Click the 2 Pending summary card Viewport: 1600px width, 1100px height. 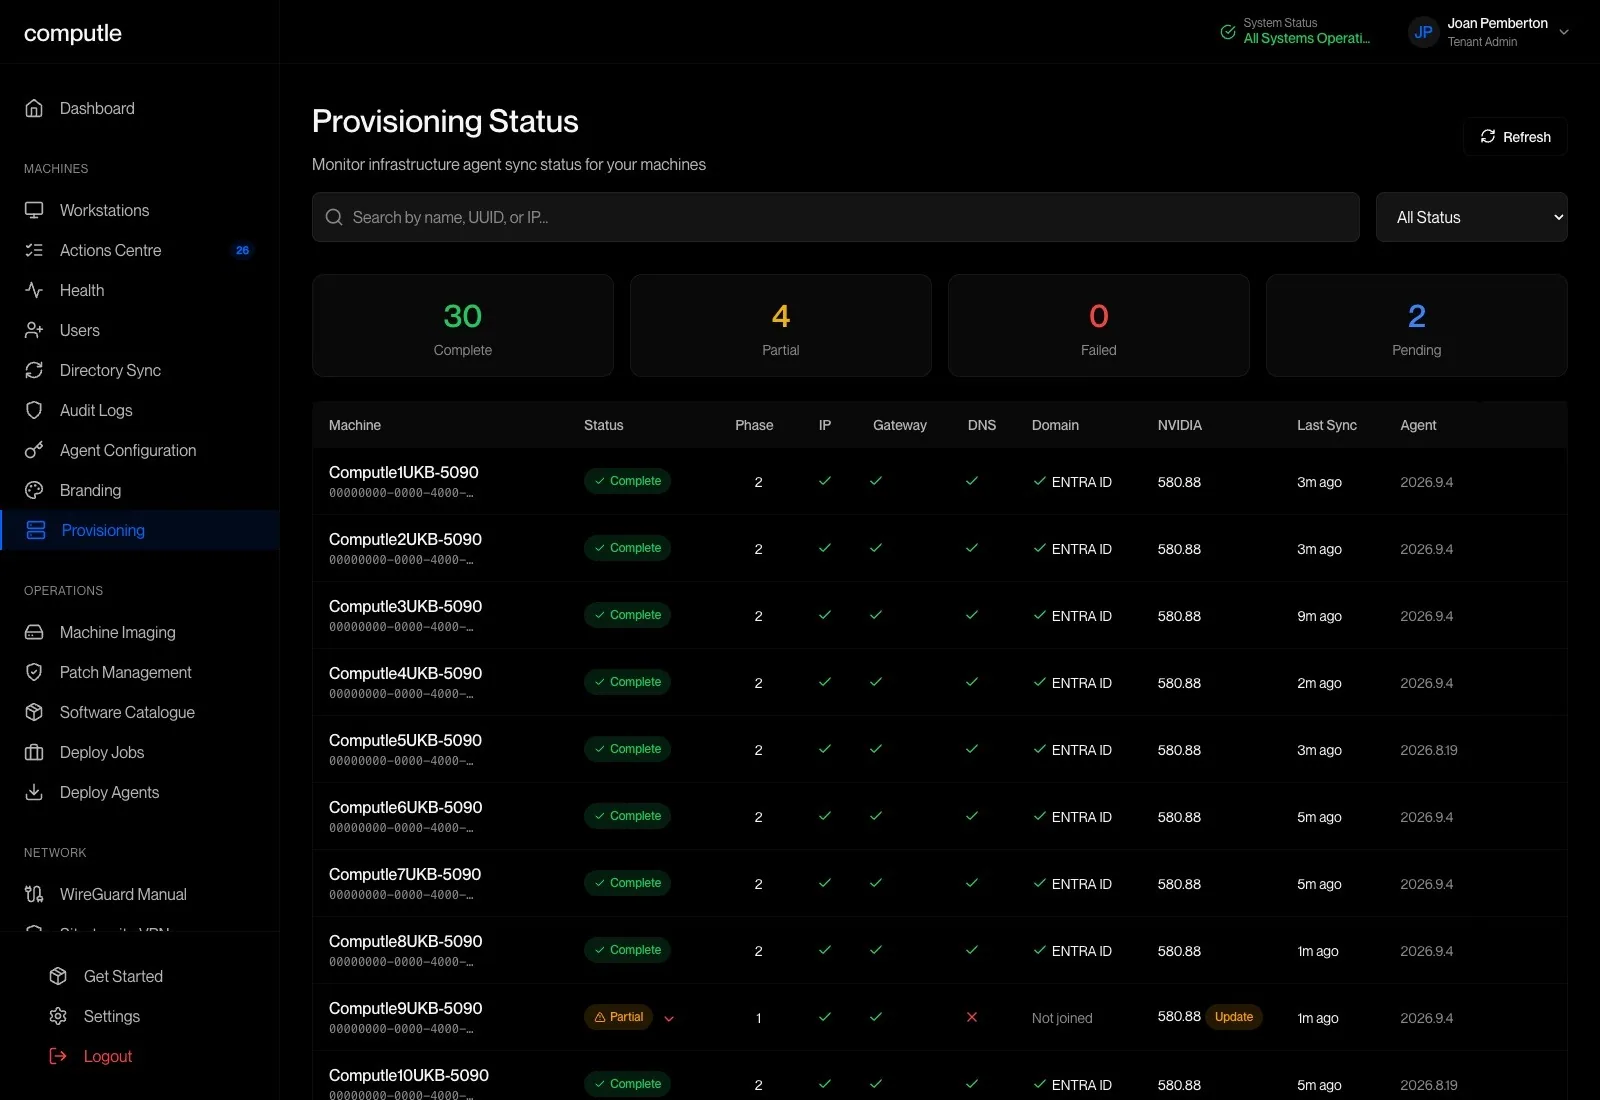click(1417, 326)
